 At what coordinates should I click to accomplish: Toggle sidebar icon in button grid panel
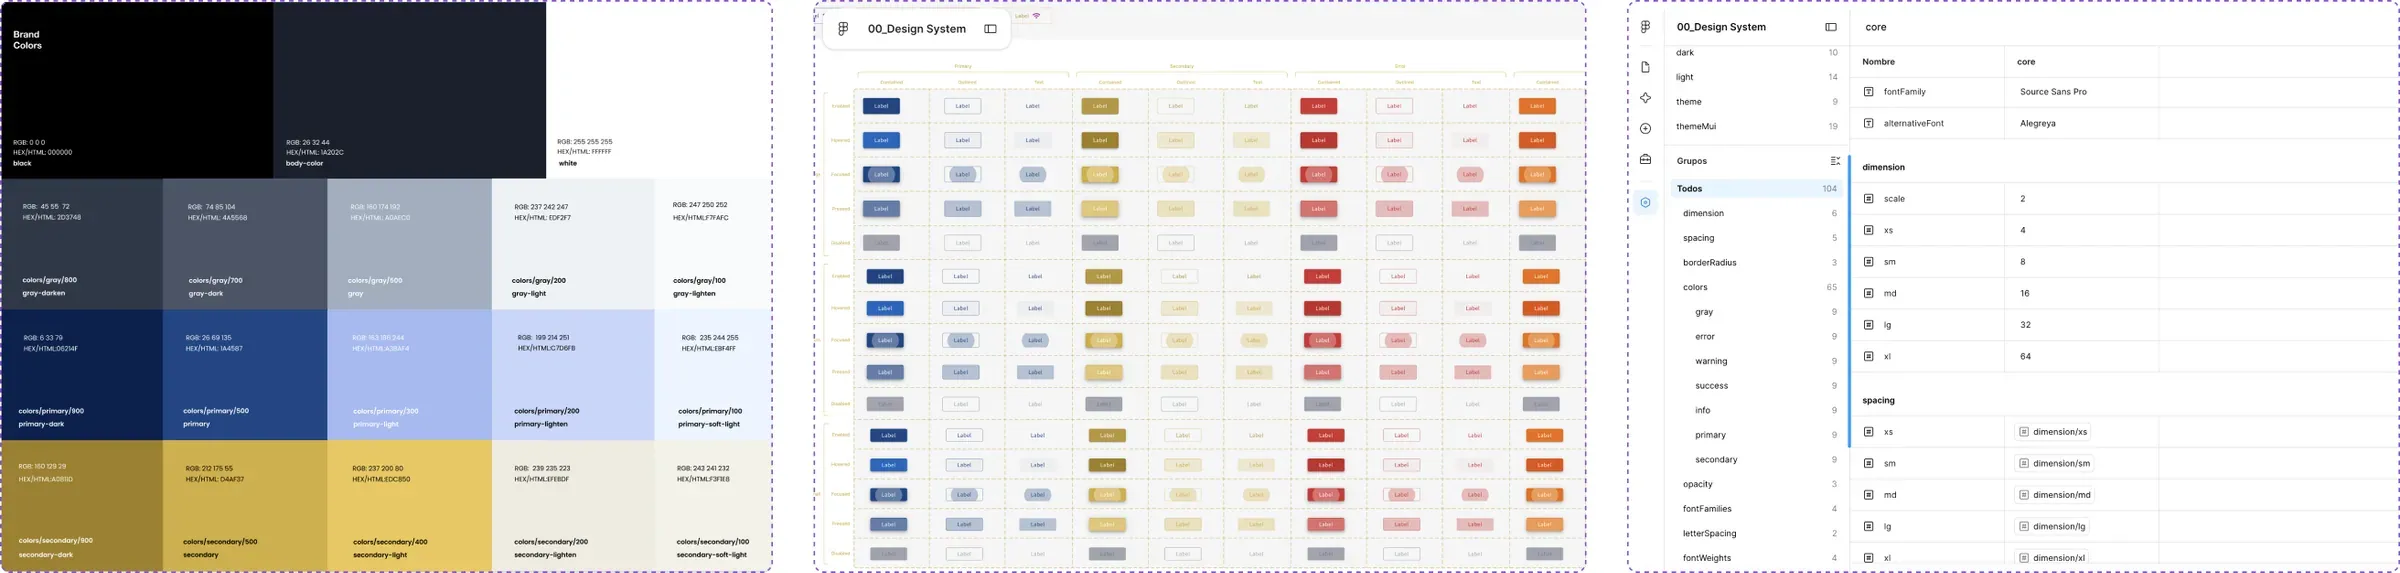[990, 29]
